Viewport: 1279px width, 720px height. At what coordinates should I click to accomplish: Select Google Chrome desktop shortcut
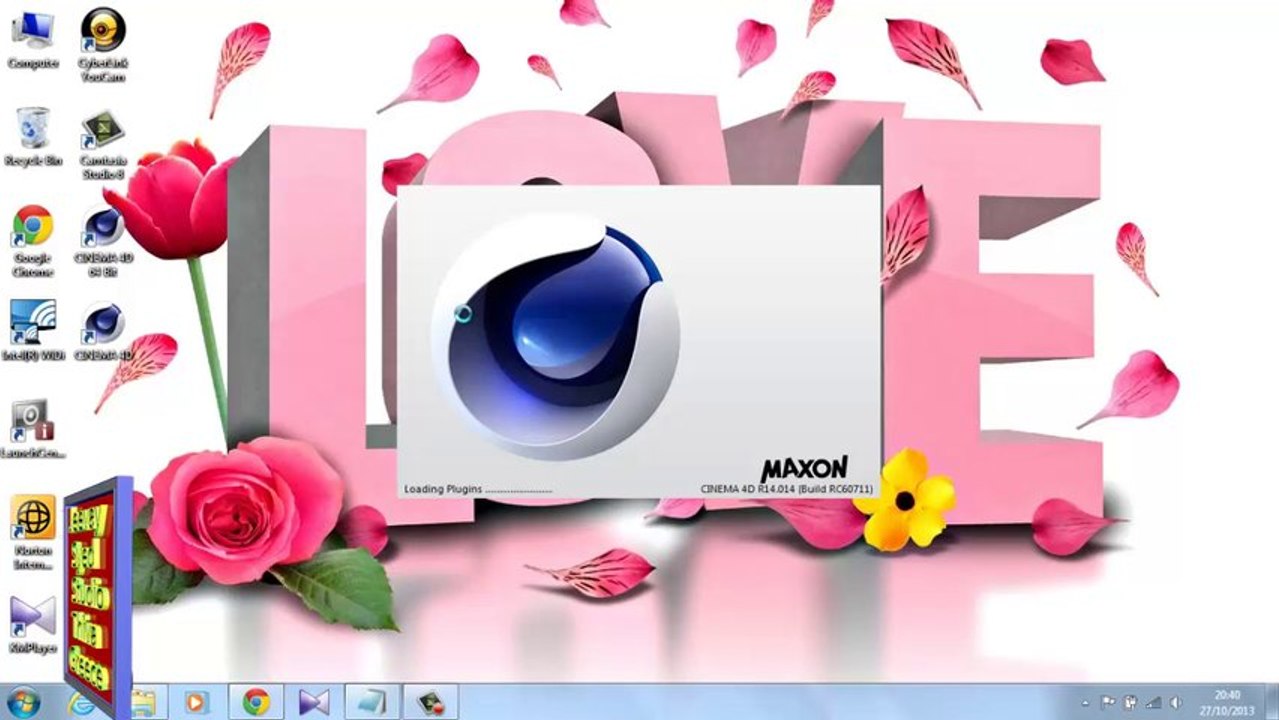pyautogui.click(x=33, y=241)
